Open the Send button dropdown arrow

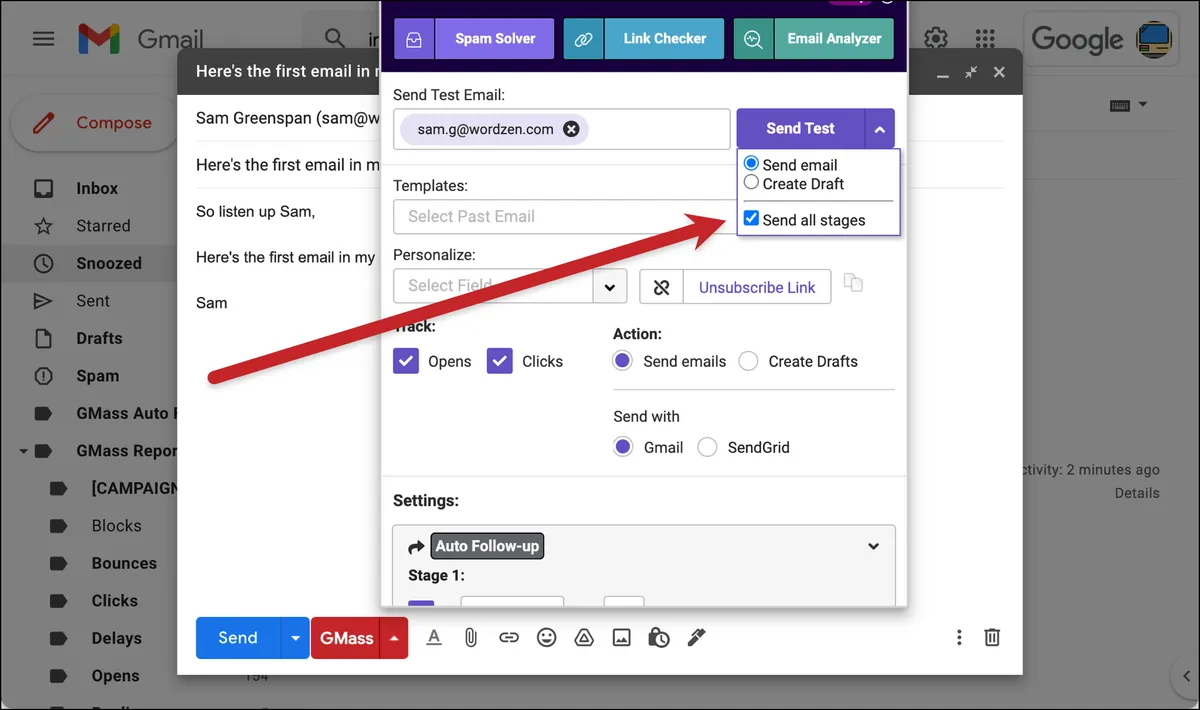pyautogui.click(x=295, y=638)
